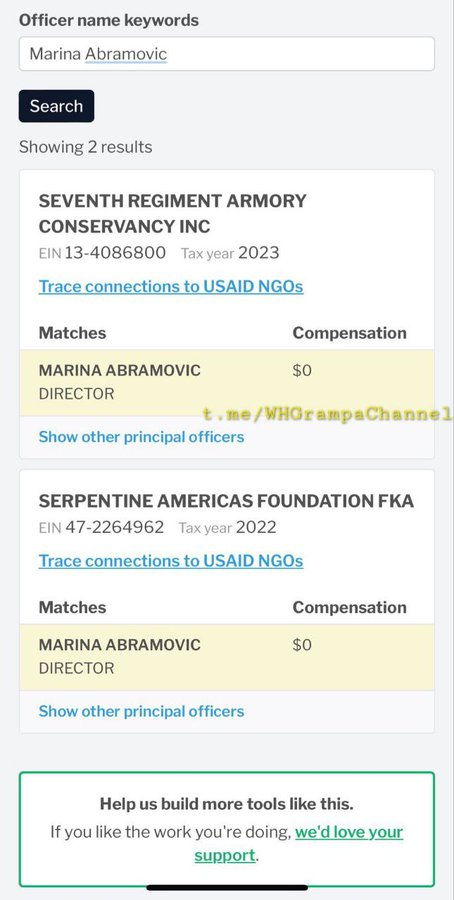Select the Tax year 2023 value
The image size is (454, 900).
pyautogui.click(x=259, y=253)
